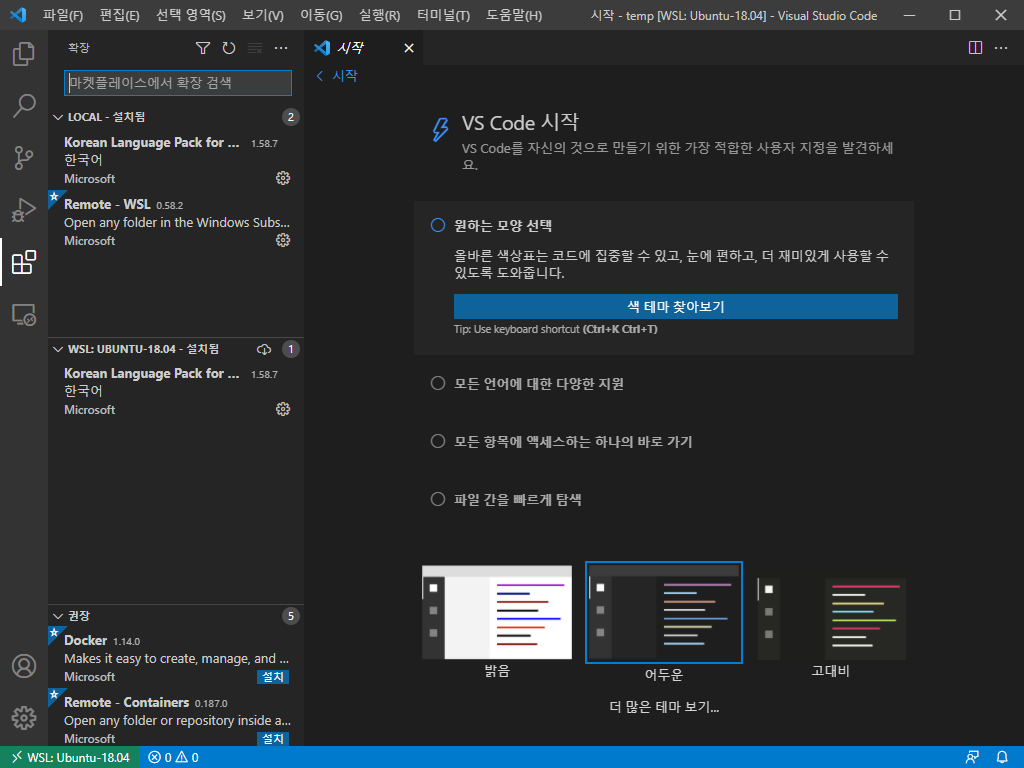This screenshot has width=1024, height=768.
Task: Click the WSL: Ubuntu-18.04 remote indicator
Action: (x=69, y=758)
